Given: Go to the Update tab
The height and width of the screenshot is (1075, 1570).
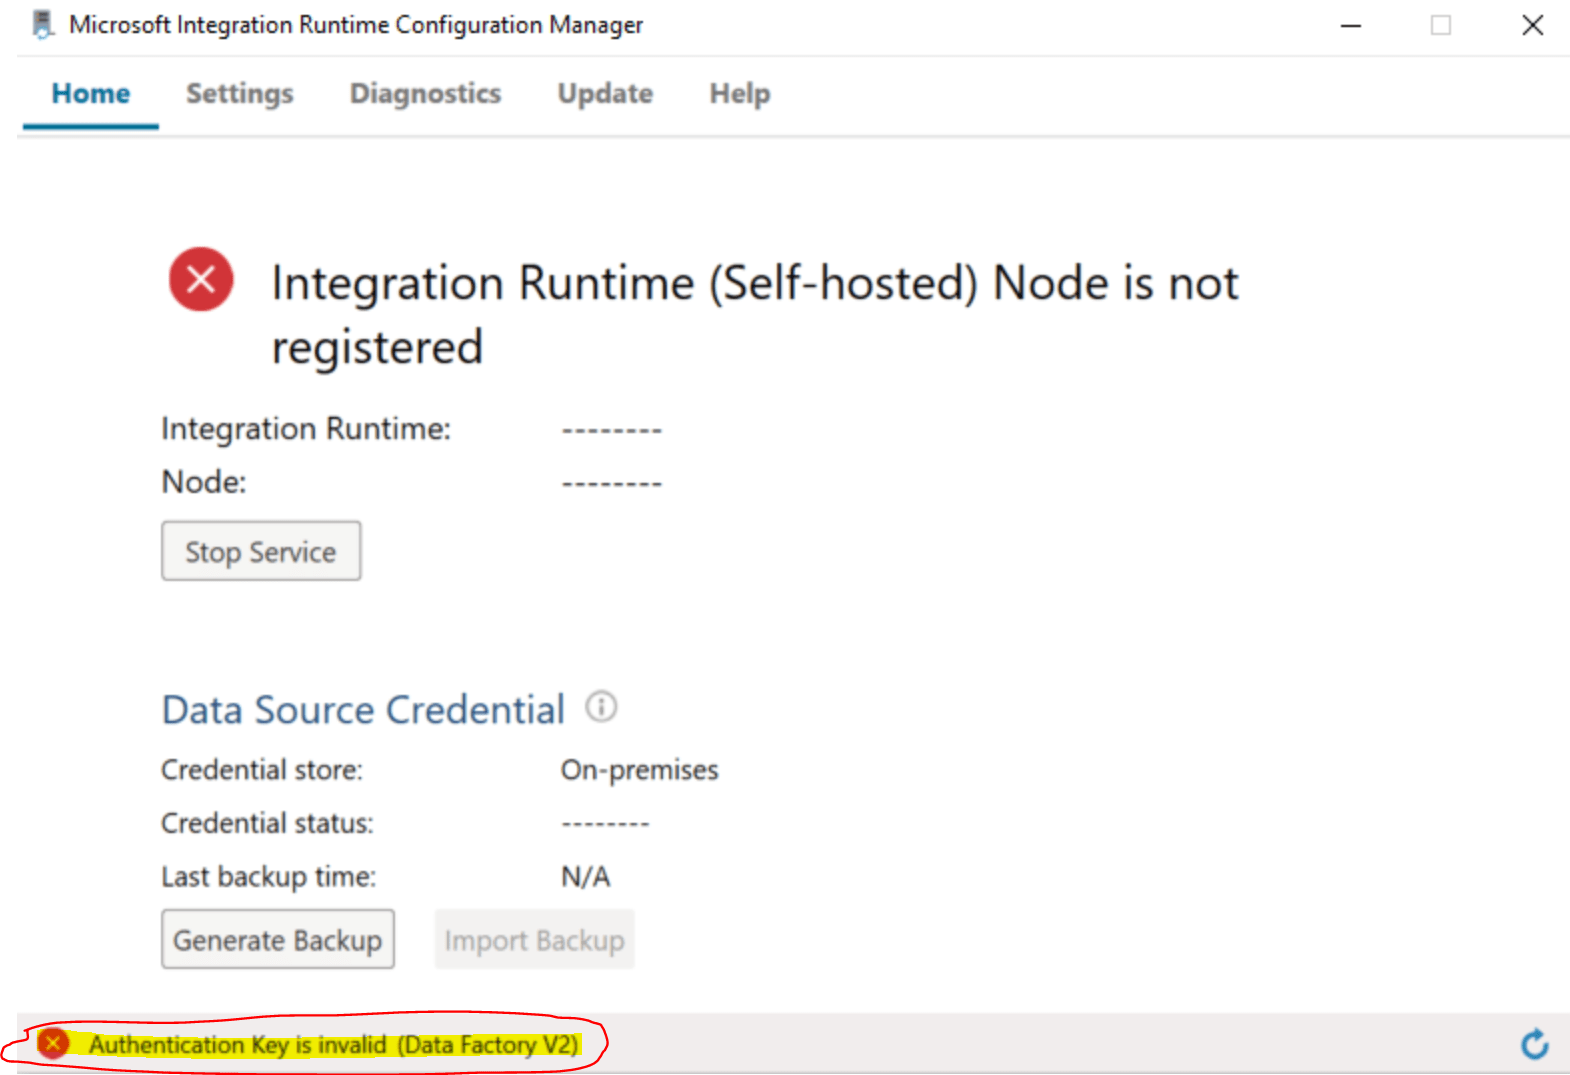Looking at the screenshot, I should click(x=605, y=94).
